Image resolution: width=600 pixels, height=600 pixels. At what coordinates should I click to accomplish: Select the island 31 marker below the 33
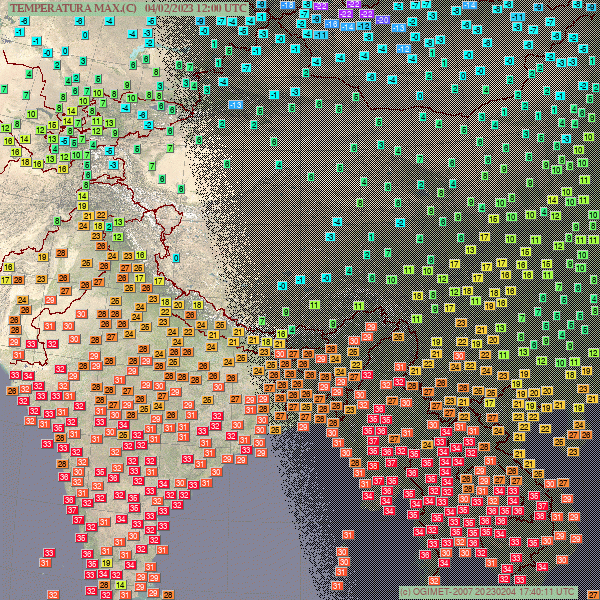tap(45, 563)
